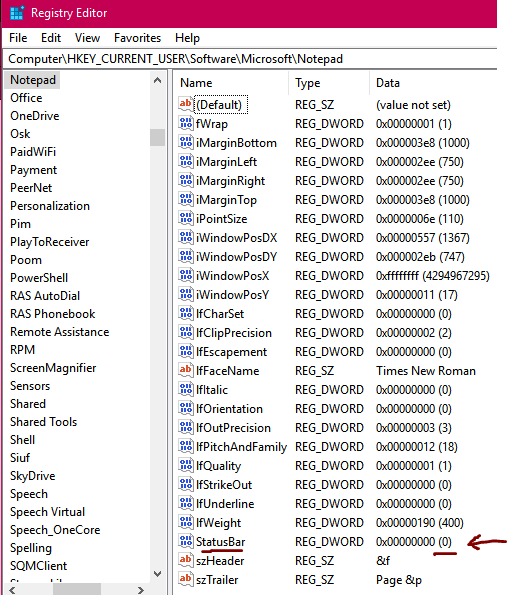Image resolution: width=507 pixels, height=595 pixels.
Task: Open the File menu
Action: click(18, 38)
